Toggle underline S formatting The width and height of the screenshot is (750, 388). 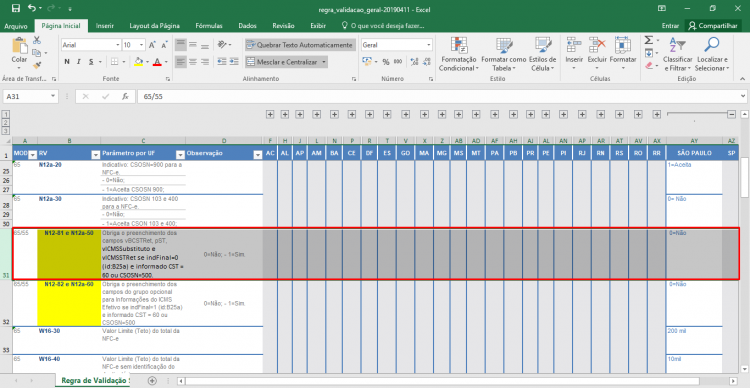click(x=90, y=62)
